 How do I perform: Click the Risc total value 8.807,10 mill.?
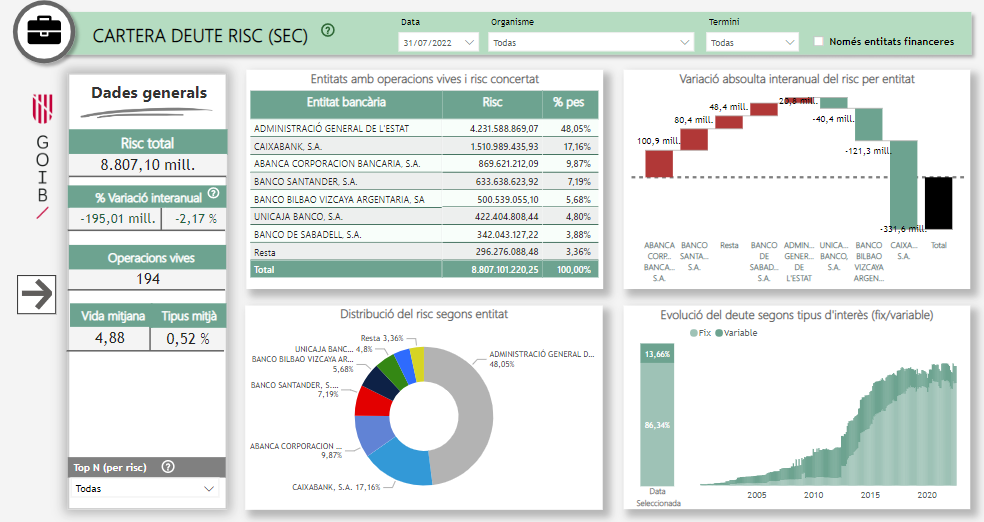(147, 165)
